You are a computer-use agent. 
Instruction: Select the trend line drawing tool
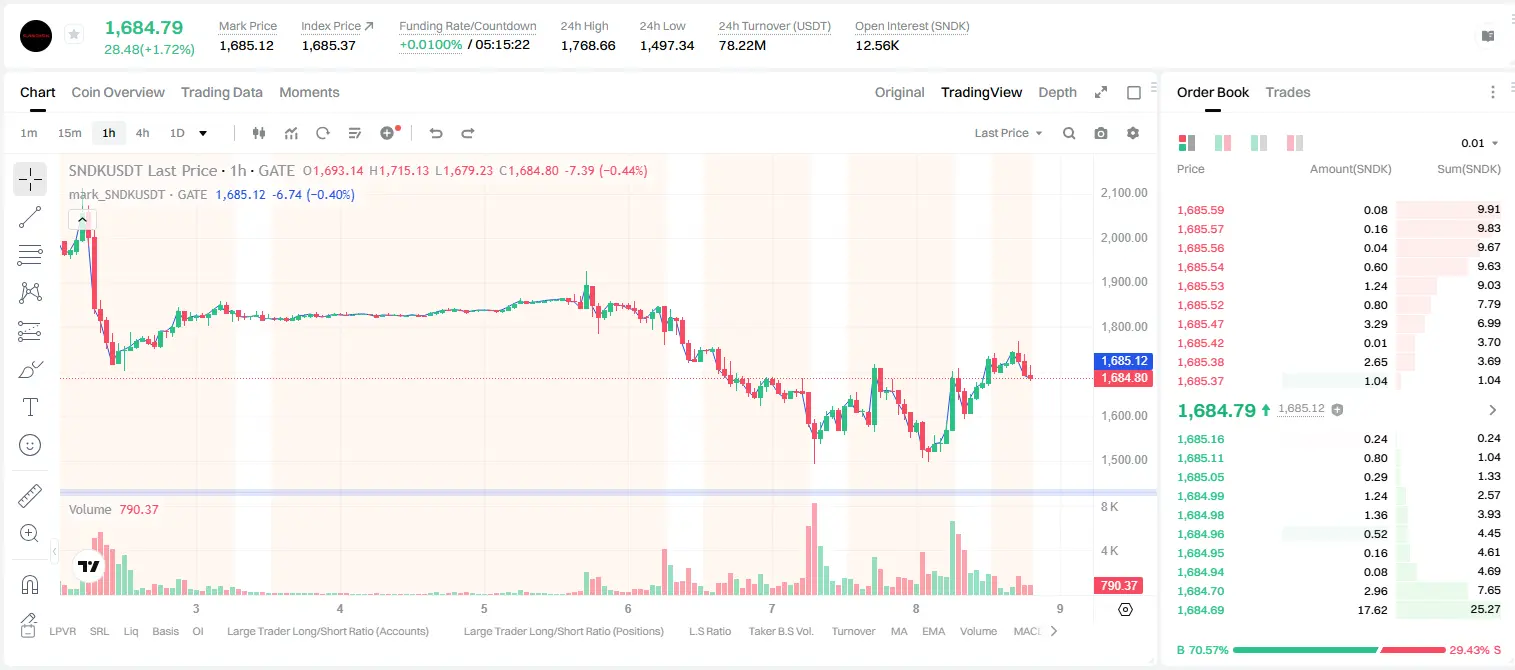[30, 217]
